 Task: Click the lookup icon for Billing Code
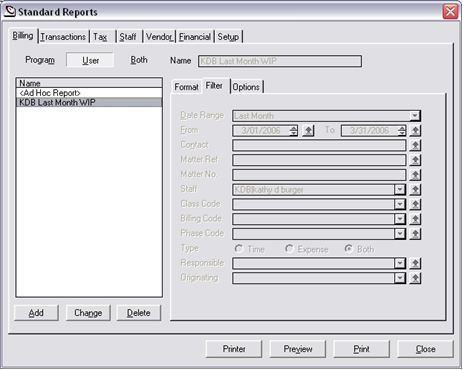[x=415, y=219]
